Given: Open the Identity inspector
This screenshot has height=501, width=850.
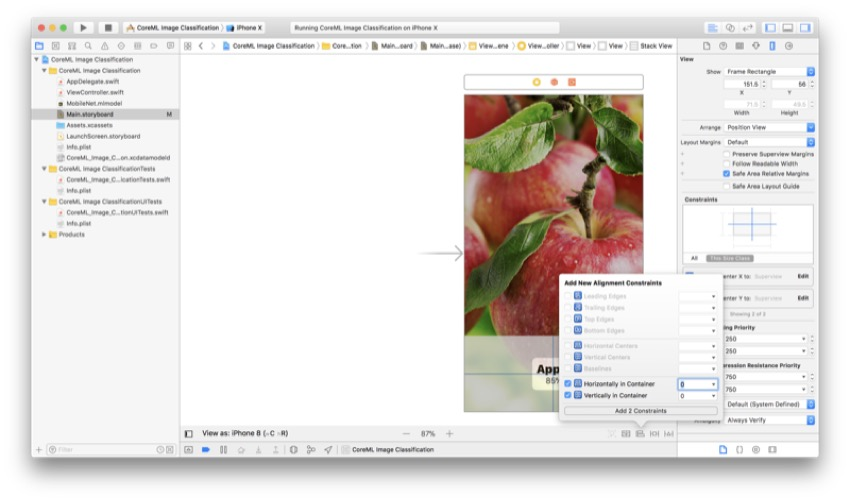Looking at the screenshot, I should (739, 46).
